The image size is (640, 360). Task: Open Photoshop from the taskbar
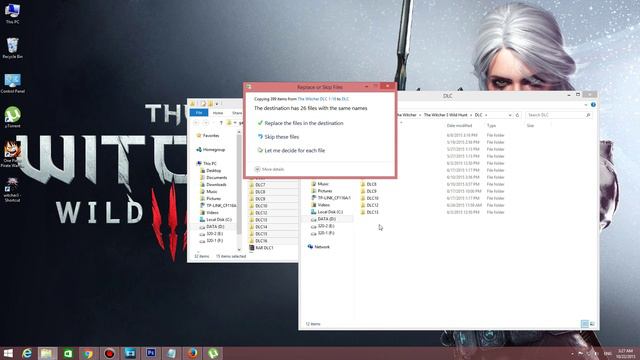click(x=151, y=353)
